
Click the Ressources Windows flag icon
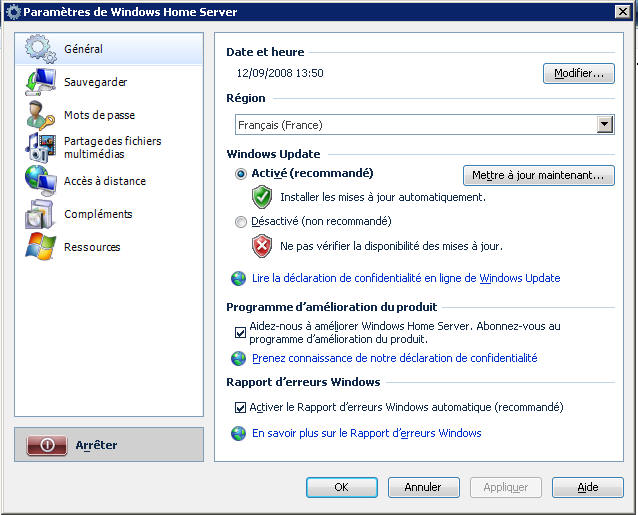click(x=41, y=247)
